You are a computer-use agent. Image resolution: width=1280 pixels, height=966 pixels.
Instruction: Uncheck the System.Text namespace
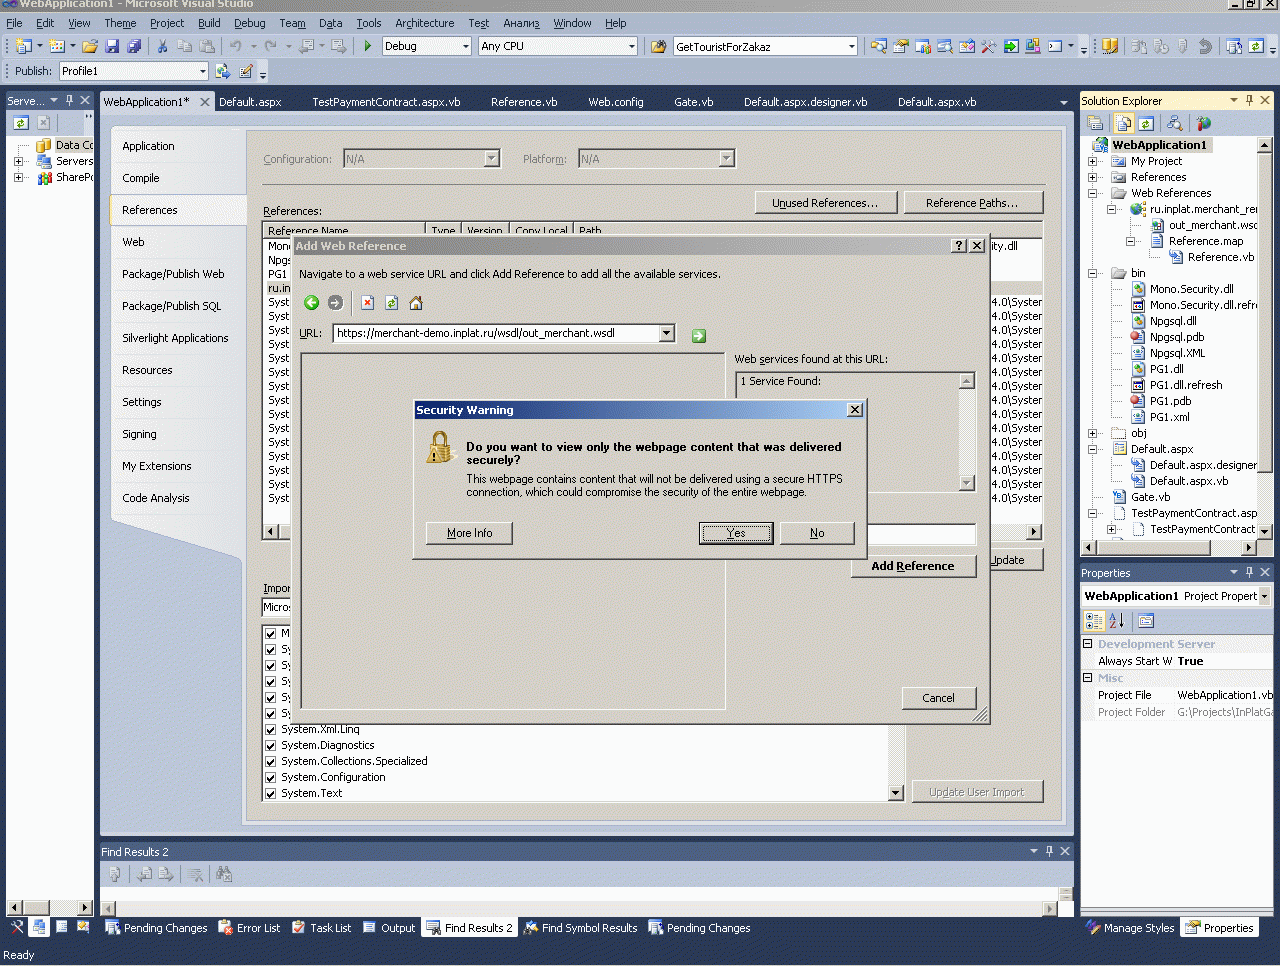coord(270,793)
